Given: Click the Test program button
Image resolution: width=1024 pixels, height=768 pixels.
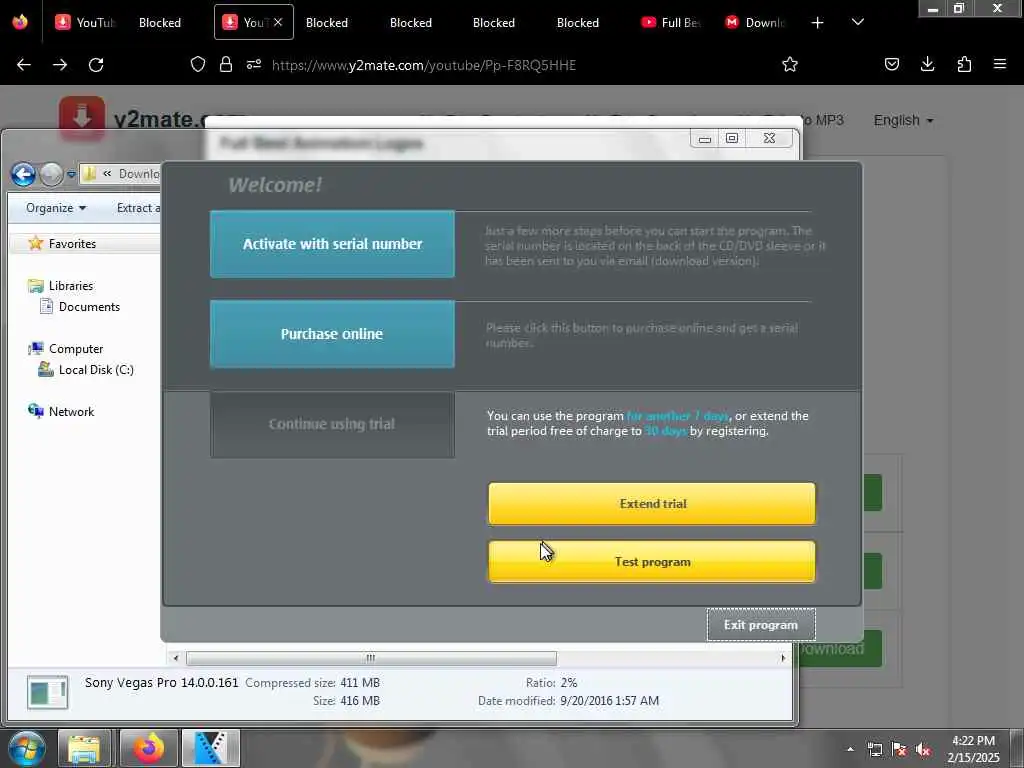Looking at the screenshot, I should (x=652, y=562).
